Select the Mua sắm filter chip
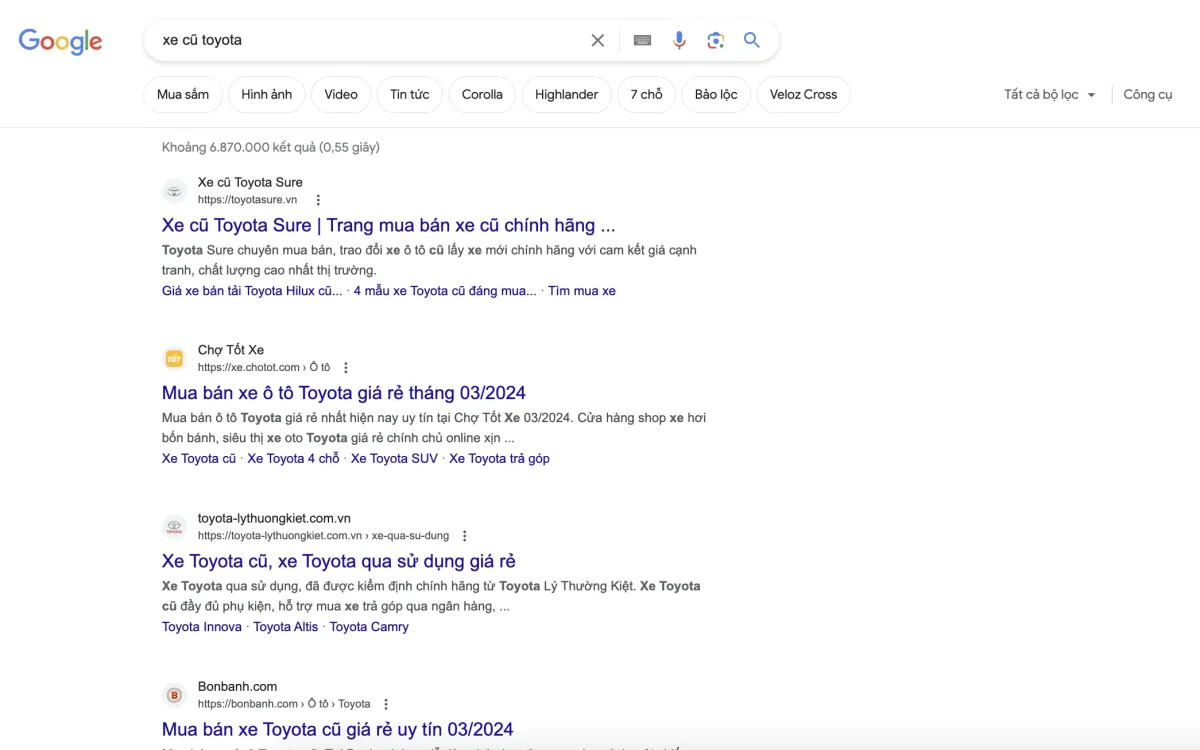 (183, 94)
